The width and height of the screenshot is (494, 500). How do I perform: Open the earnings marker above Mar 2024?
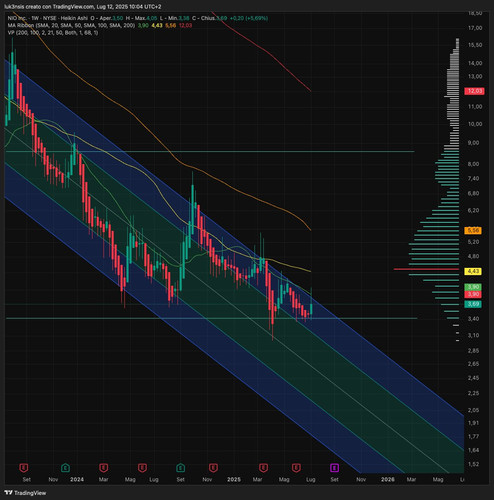pyautogui.click(x=104, y=468)
